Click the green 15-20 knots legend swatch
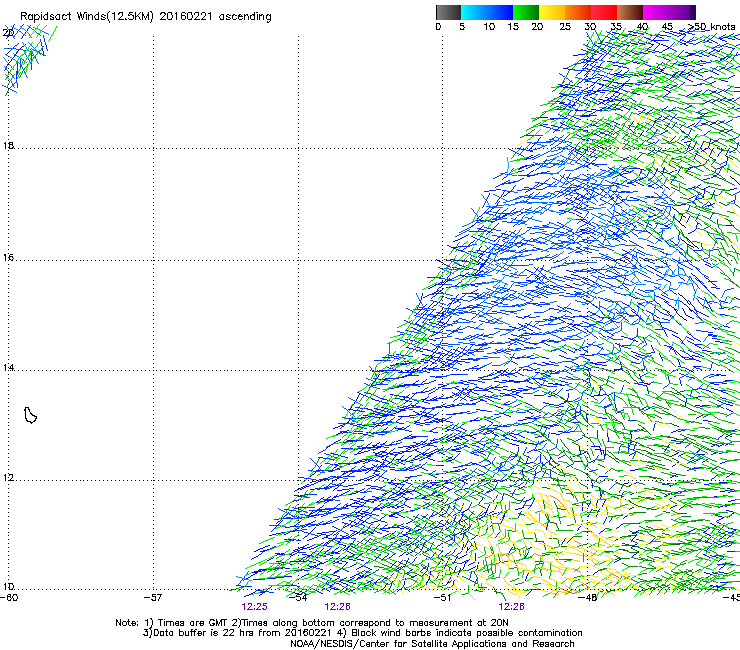 [525, 12]
